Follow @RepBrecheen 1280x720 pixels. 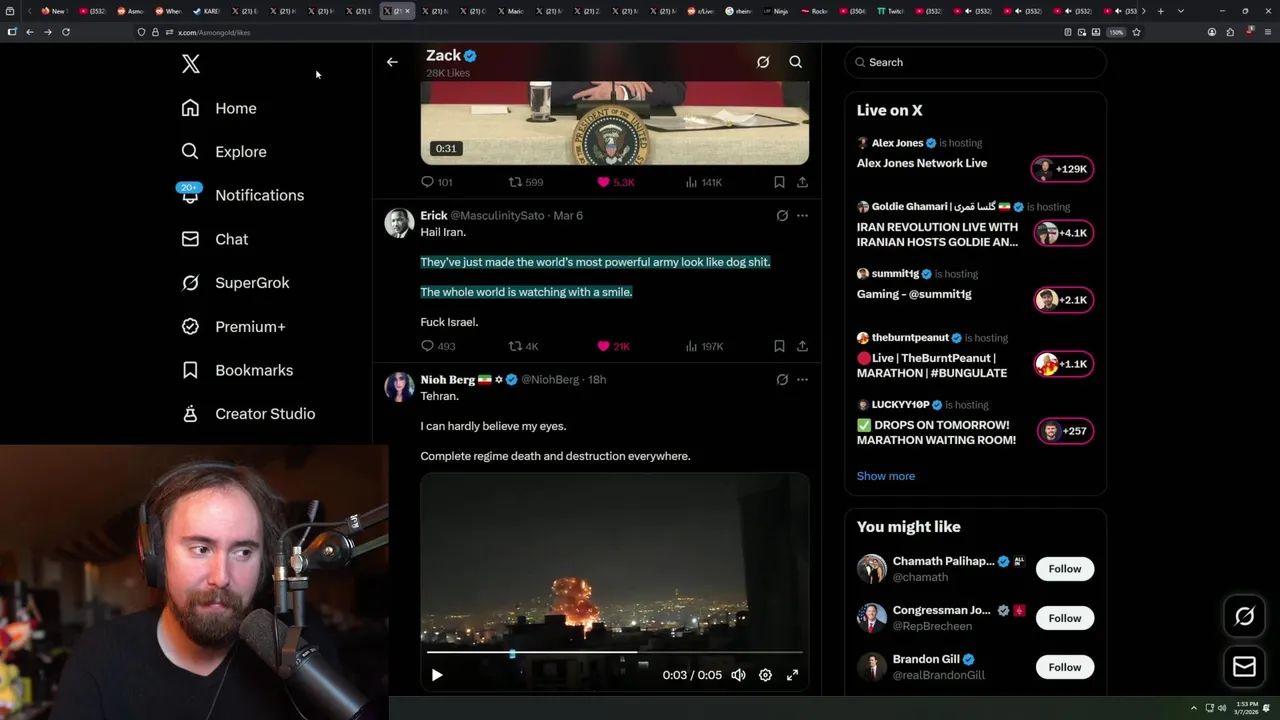pos(1065,618)
